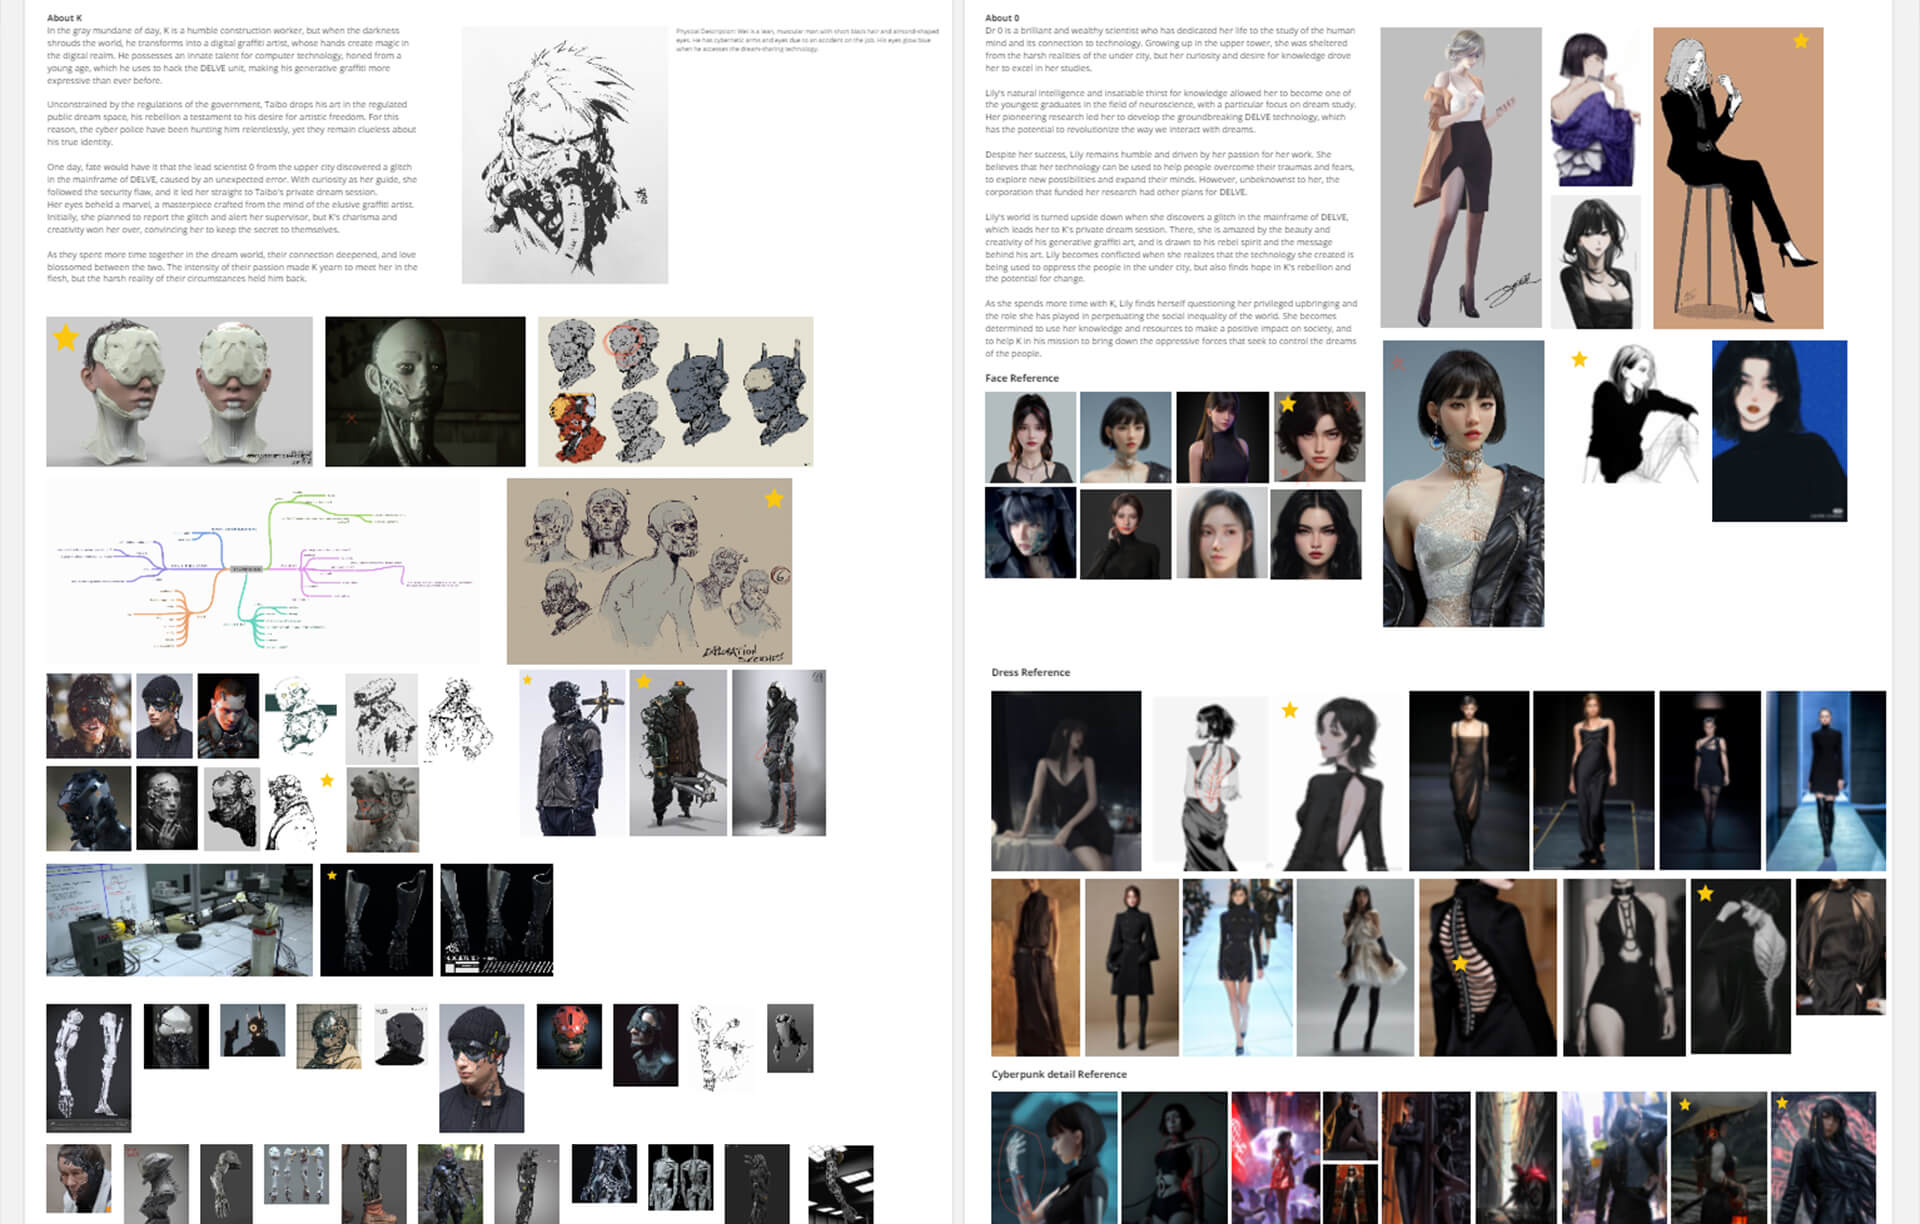The height and width of the screenshot is (1224, 1920).
Task: Open the seated woman on stool, tan background
Action: tap(1738, 178)
